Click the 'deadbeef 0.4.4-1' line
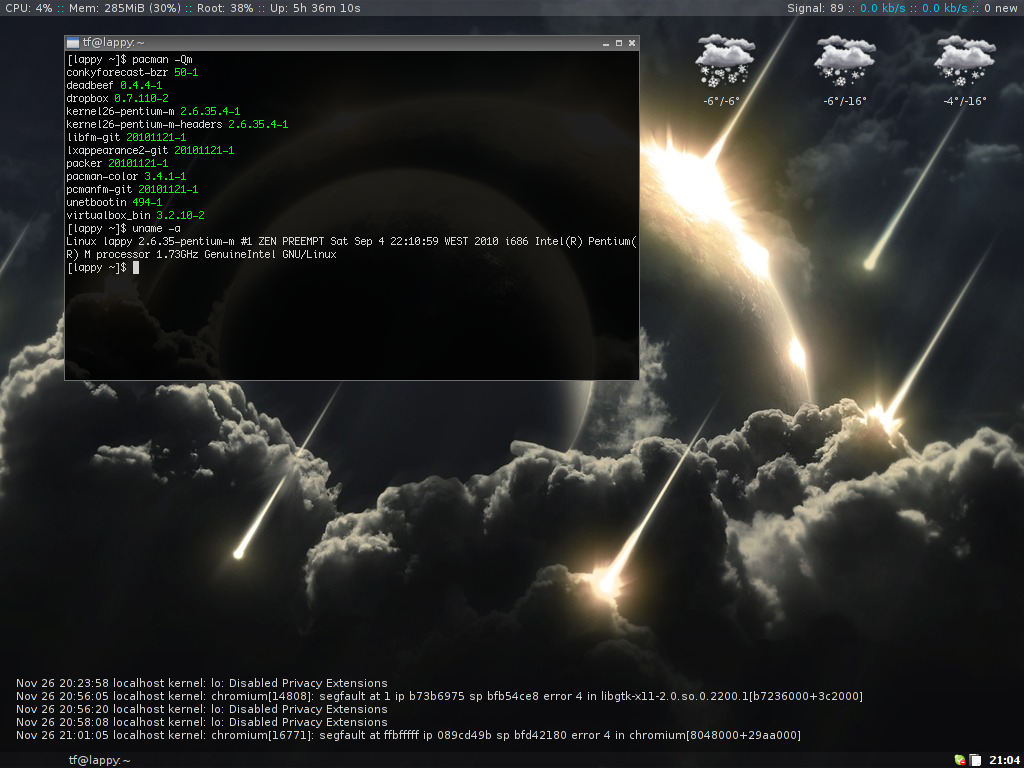 tap(114, 86)
